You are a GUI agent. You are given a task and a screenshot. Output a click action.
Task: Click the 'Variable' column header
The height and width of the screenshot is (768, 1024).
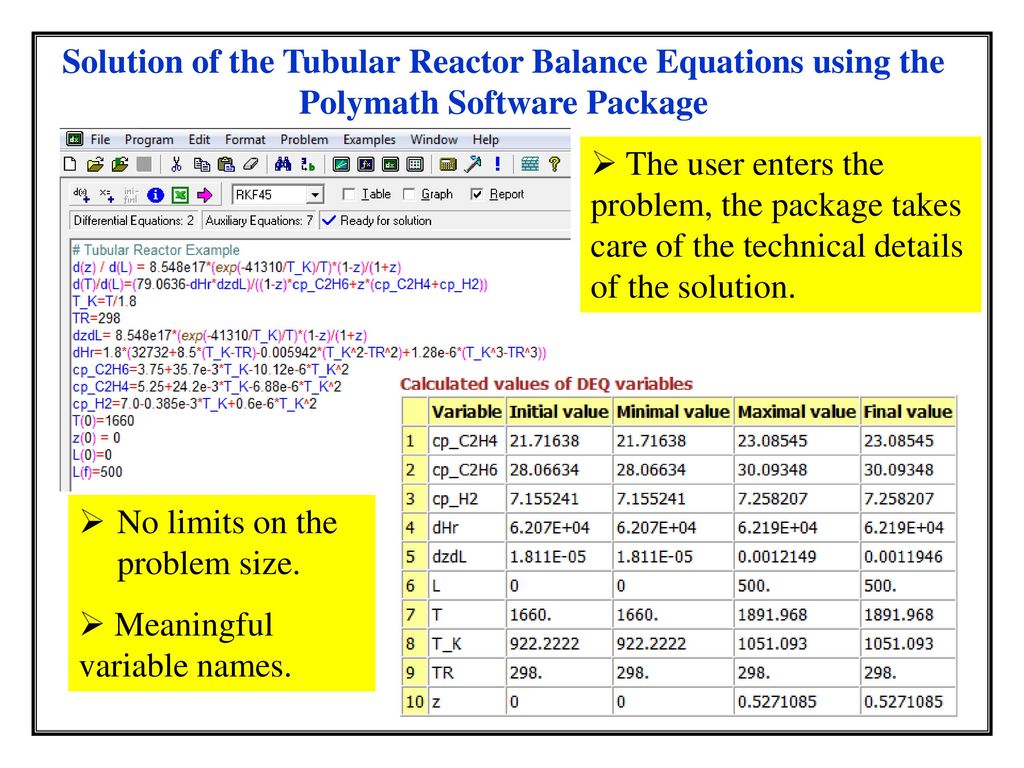pos(466,411)
